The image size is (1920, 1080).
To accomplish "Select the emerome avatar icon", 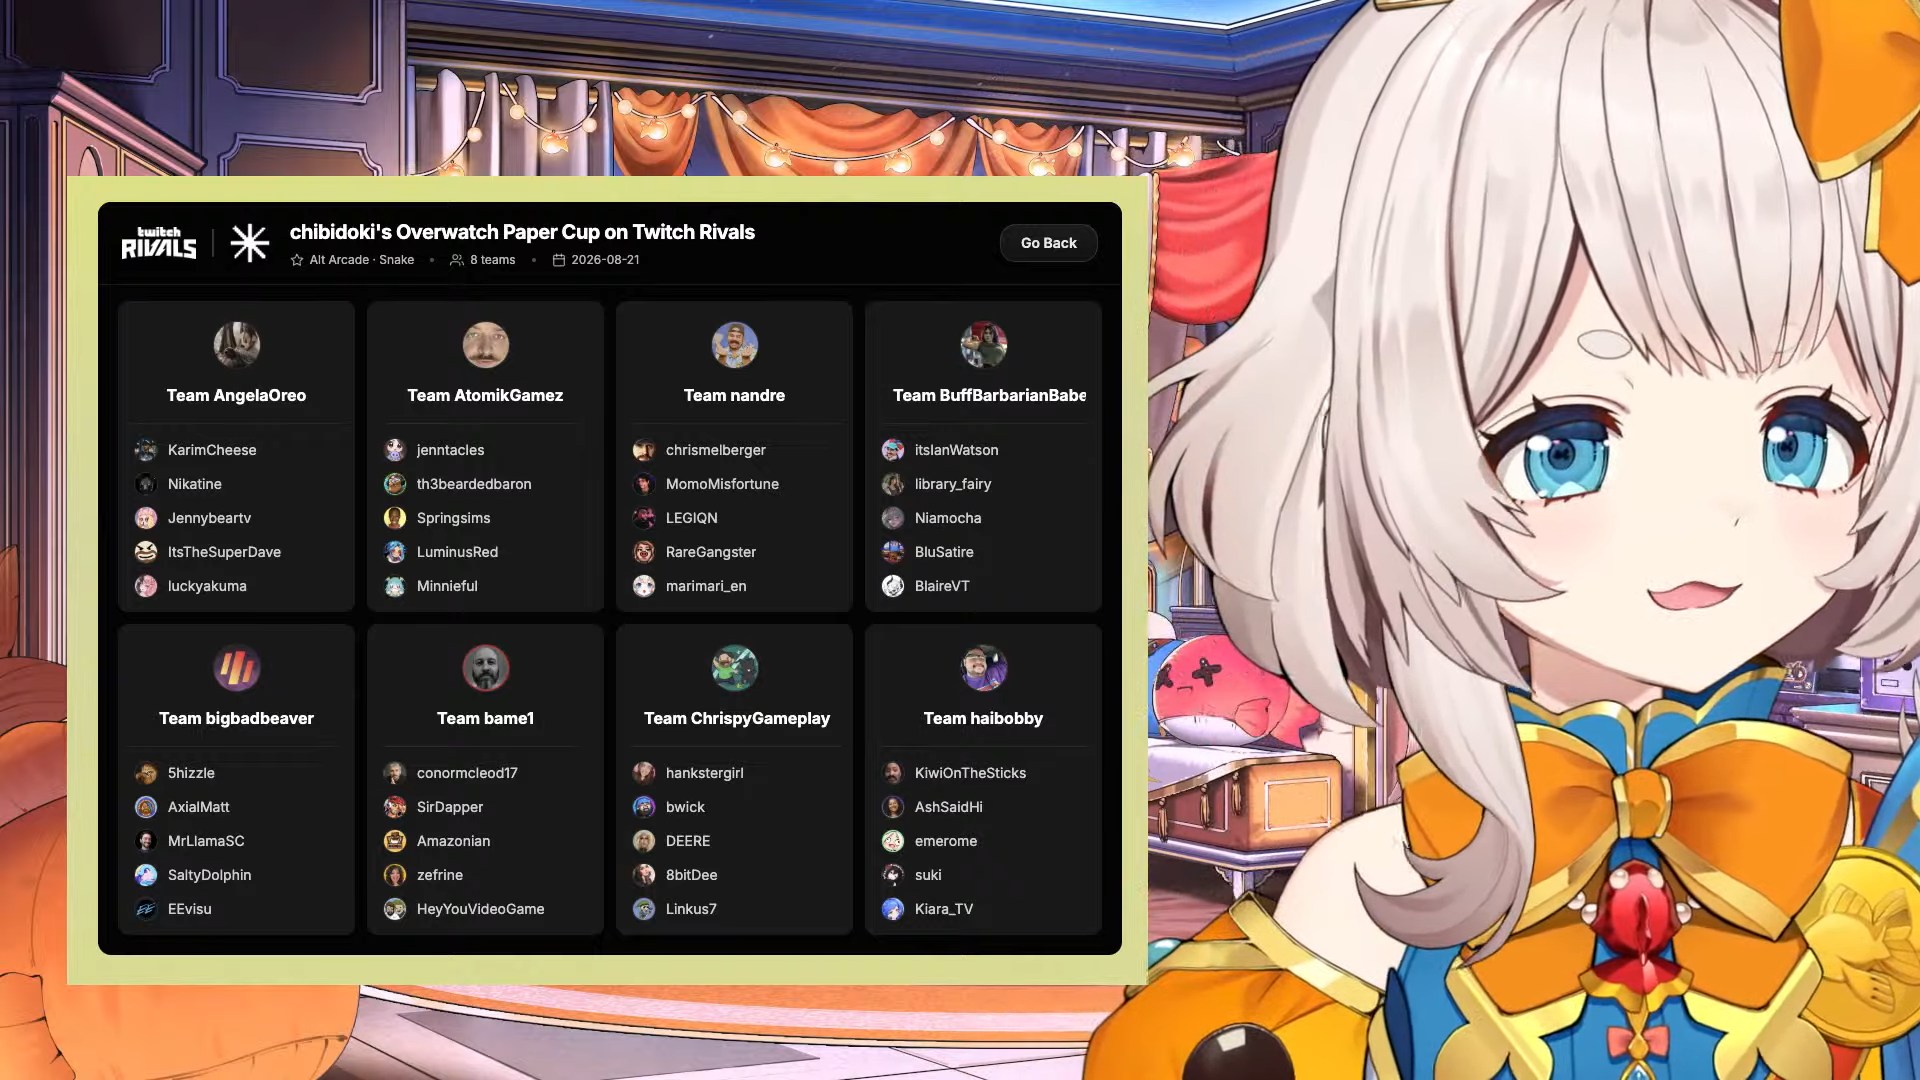I will (x=893, y=841).
